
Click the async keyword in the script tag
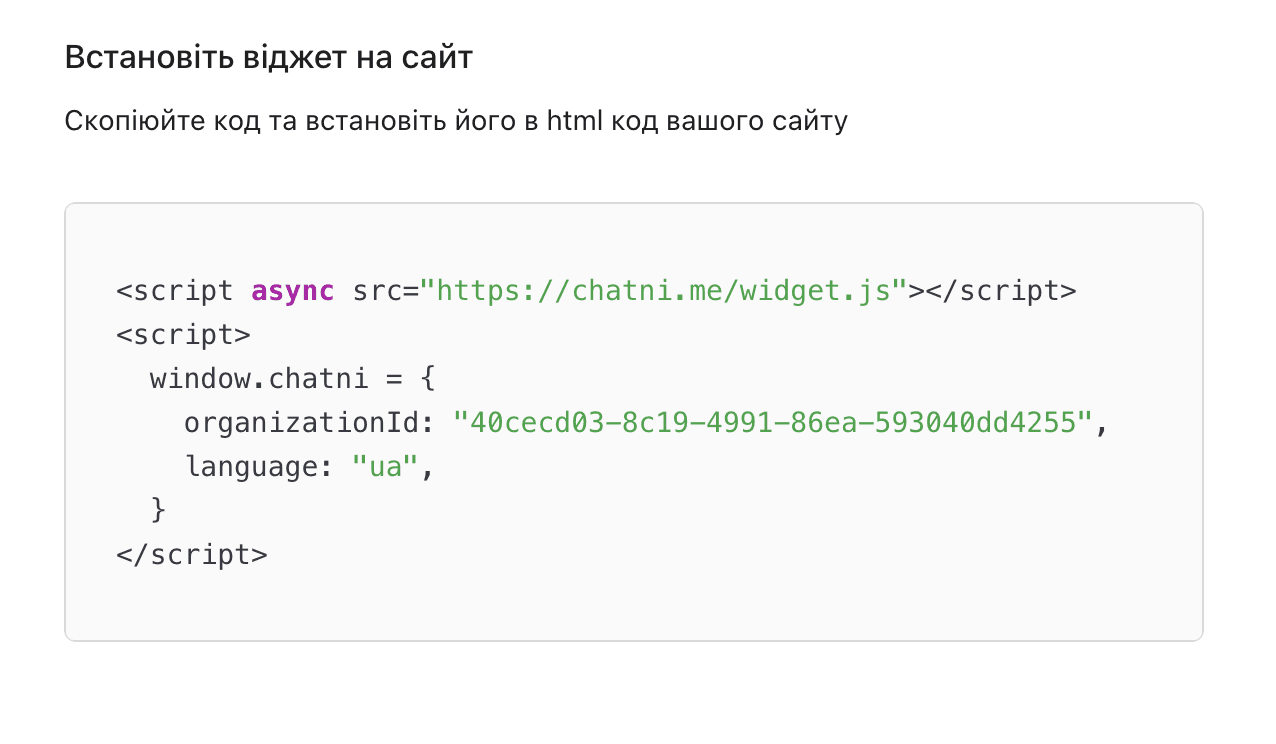tap(293, 291)
